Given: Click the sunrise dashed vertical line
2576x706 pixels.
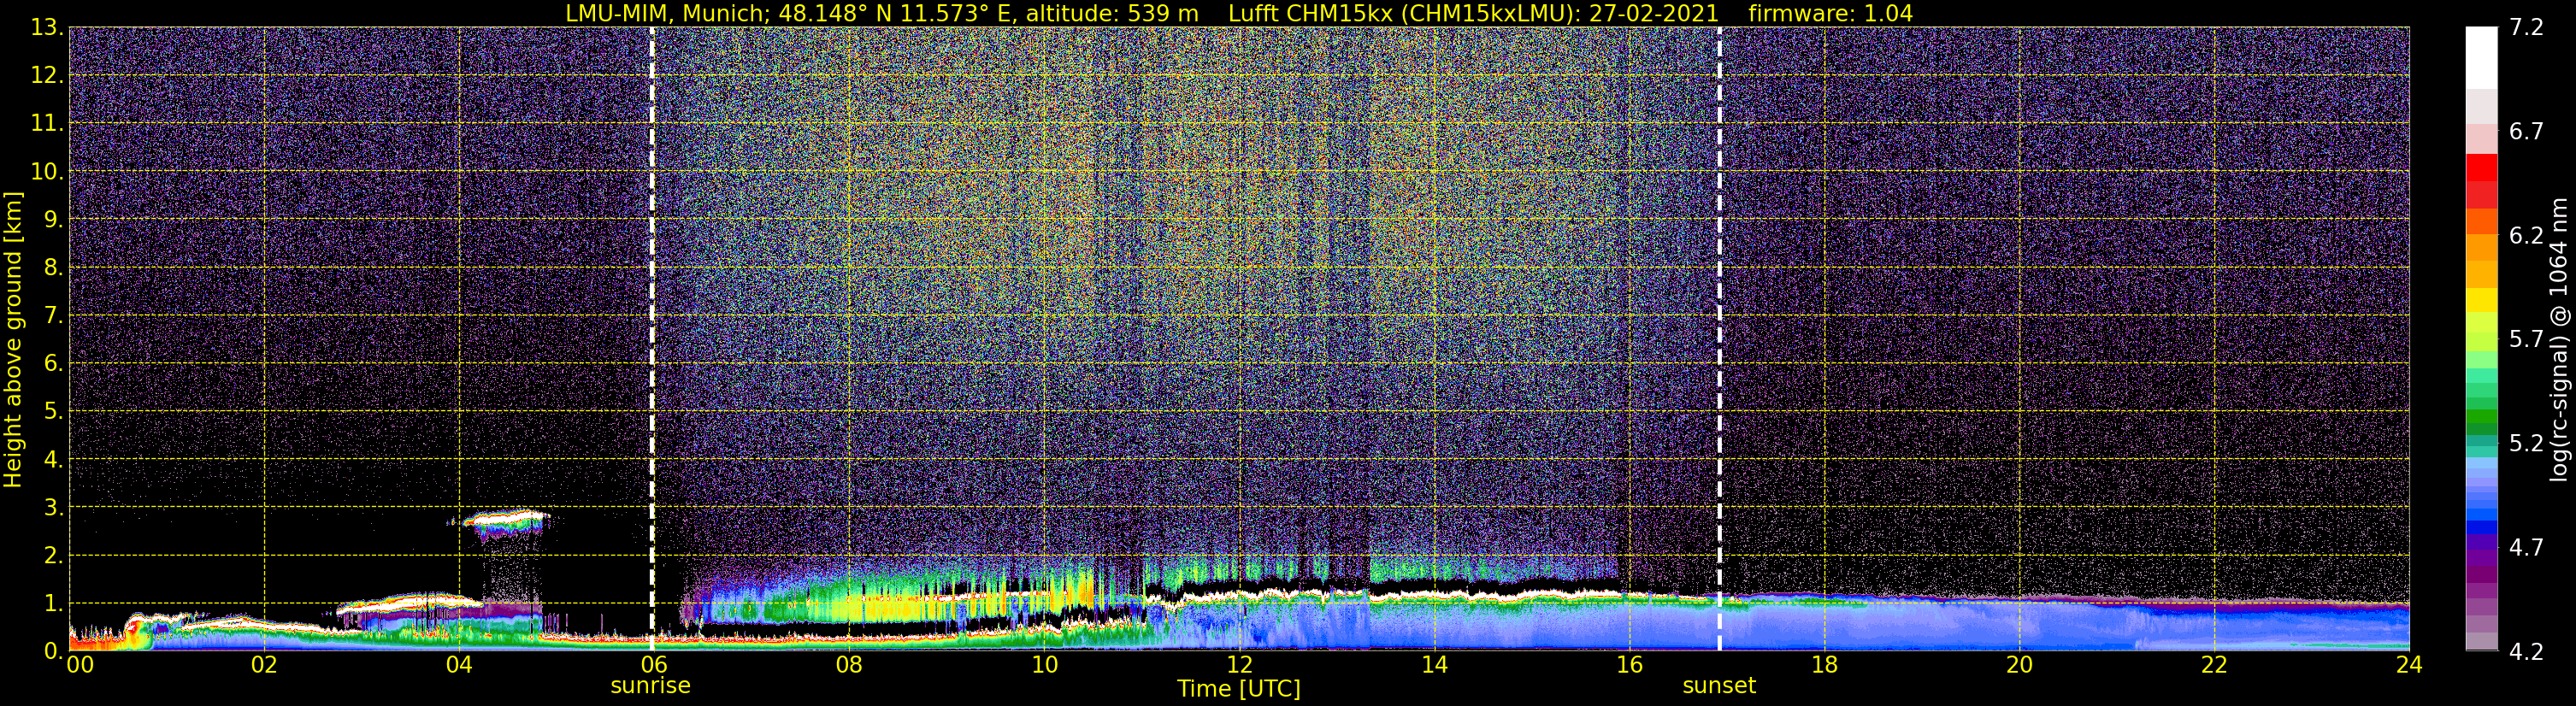Looking at the screenshot, I should pyautogui.click(x=652, y=339).
